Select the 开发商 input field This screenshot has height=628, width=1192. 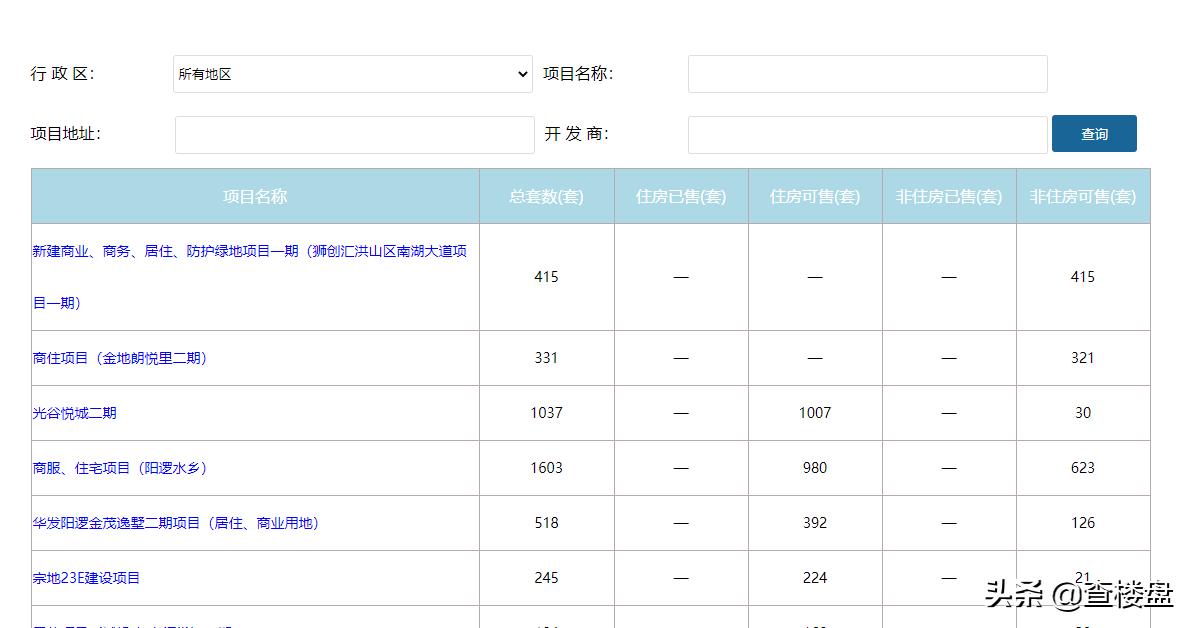(867, 135)
